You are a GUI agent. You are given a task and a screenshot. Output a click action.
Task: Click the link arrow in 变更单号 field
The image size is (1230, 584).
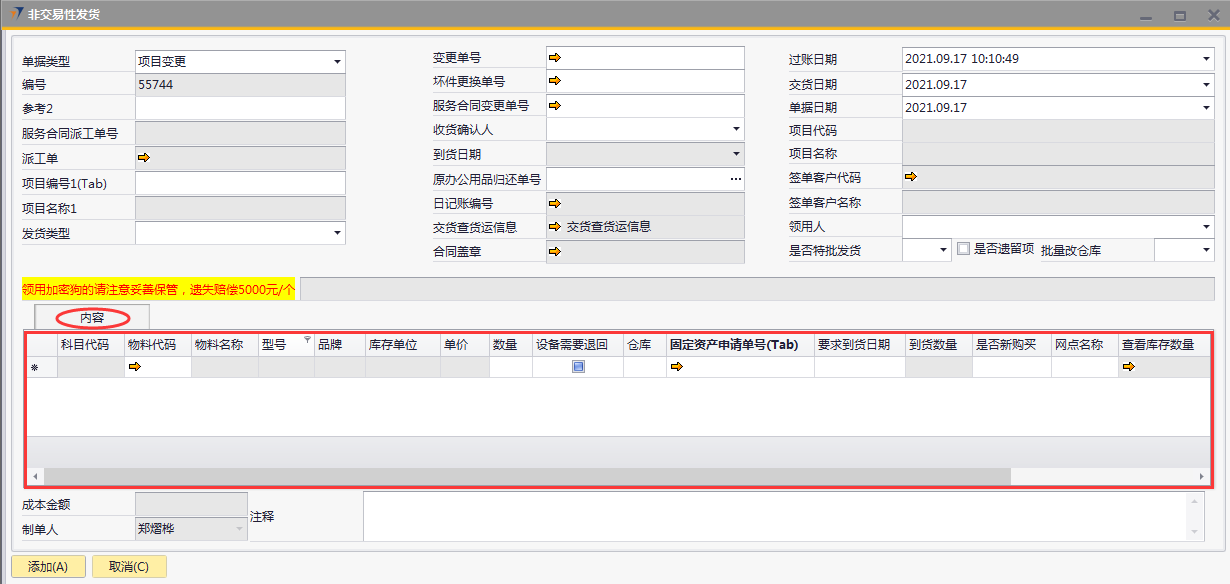555,58
